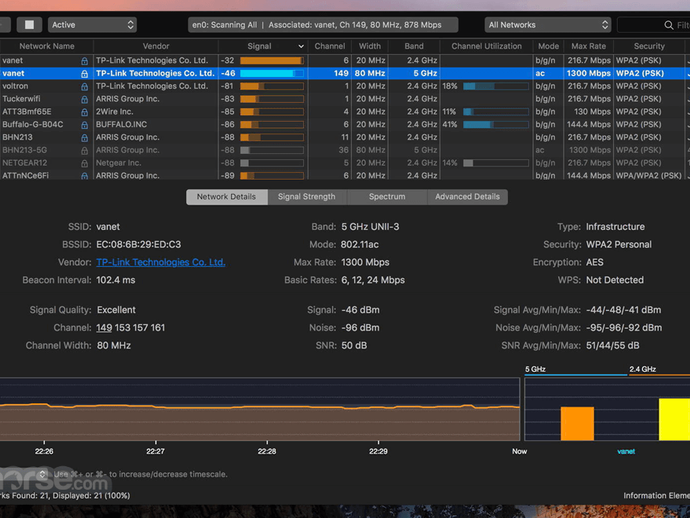
Task: Click lock icon on Tuckerwifi row
Action: (x=84, y=99)
